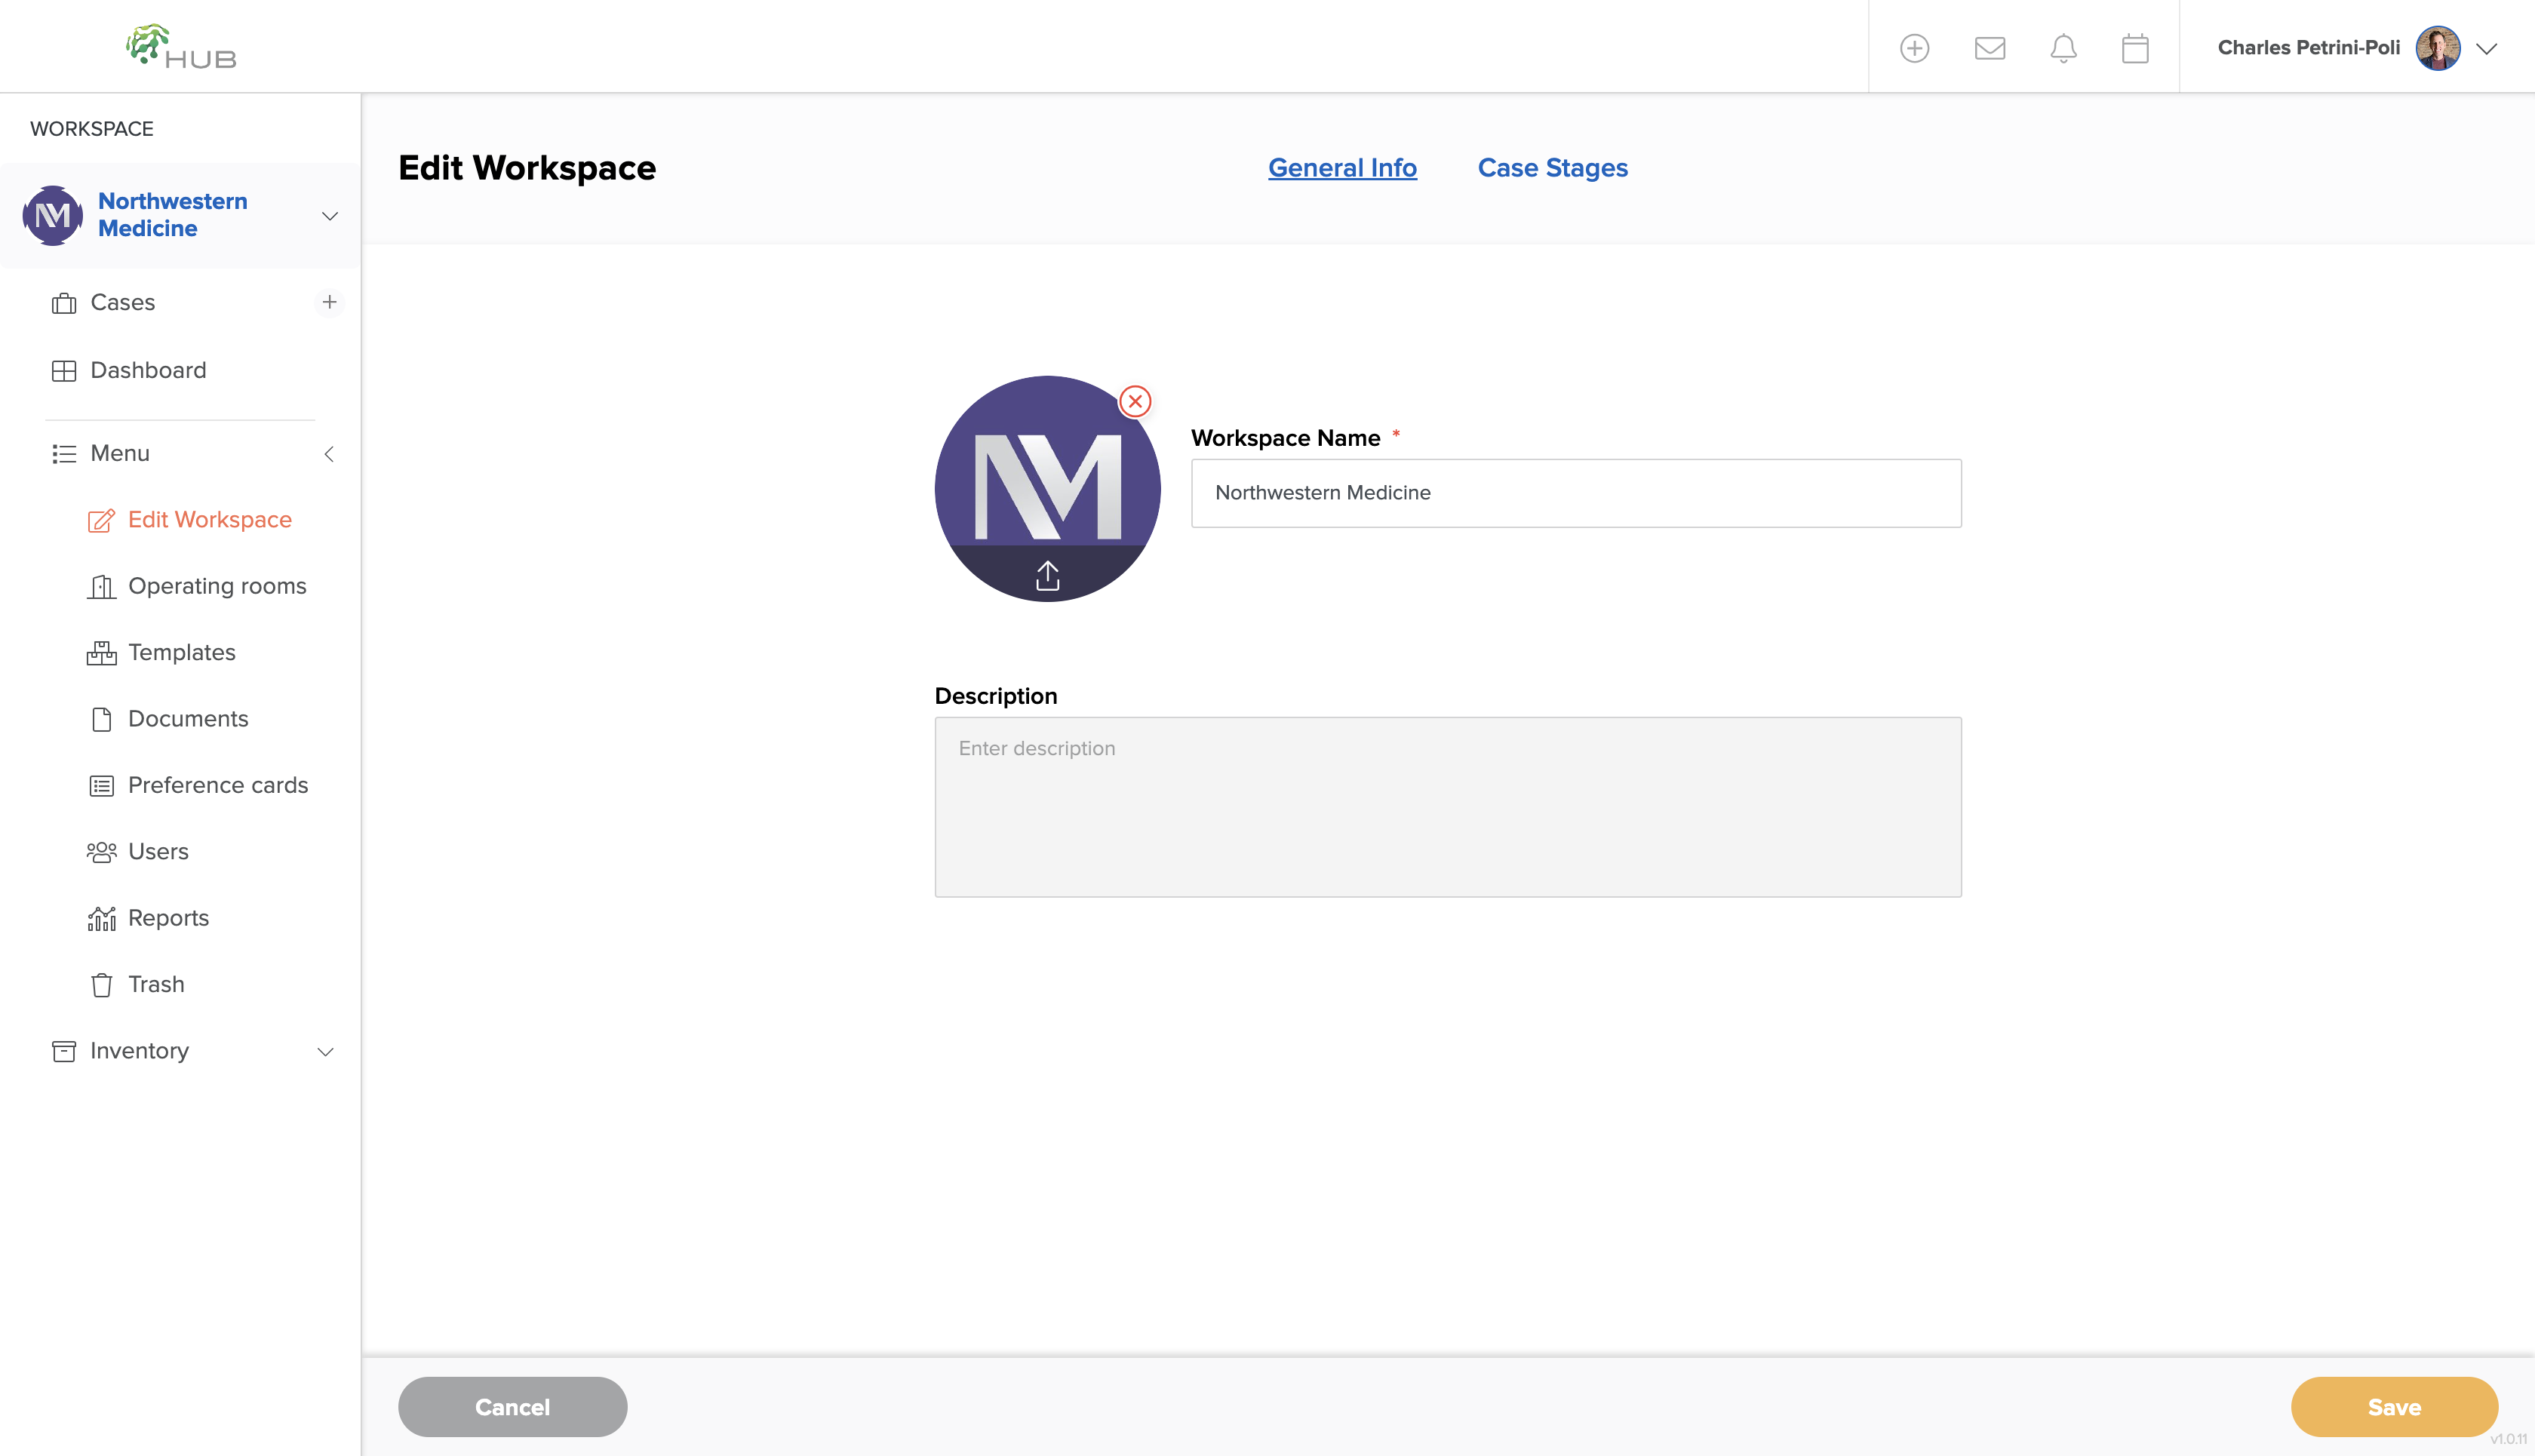Focus the Workspace Name input field
Image resolution: width=2535 pixels, height=1456 pixels.
tap(1576, 493)
